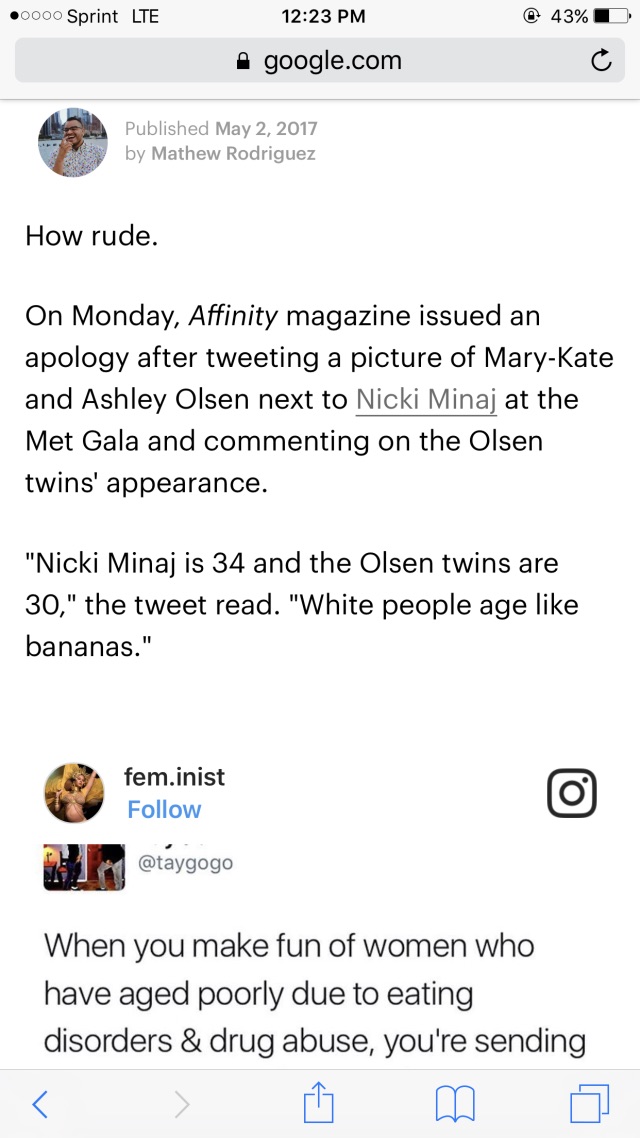Tap the embedded tweet text
The width and height of the screenshot is (640, 1138).
pos(300,994)
